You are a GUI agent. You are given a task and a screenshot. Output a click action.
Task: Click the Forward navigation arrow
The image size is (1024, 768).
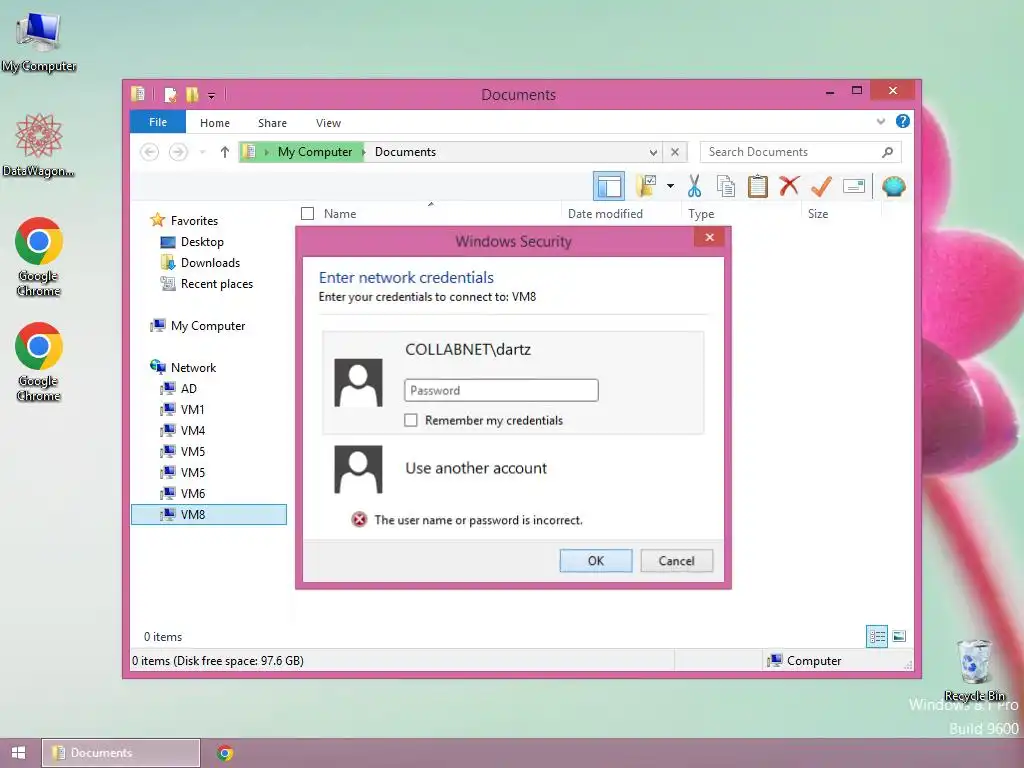tap(178, 152)
